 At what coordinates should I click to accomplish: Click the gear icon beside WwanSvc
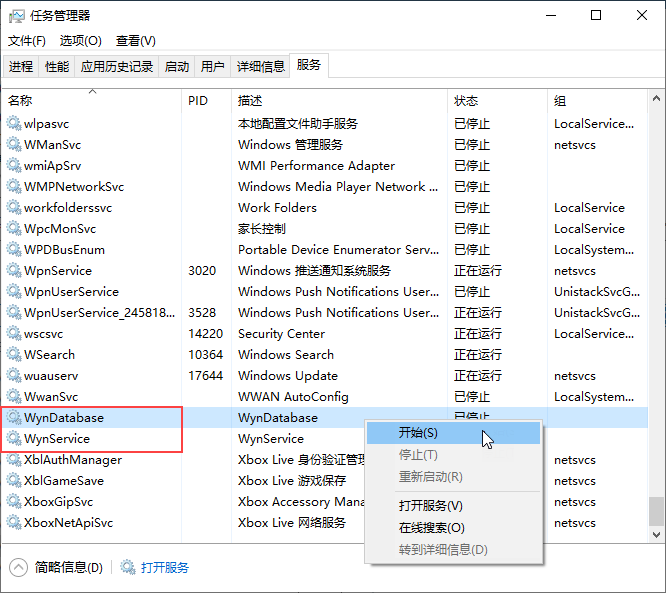pyautogui.click(x=14, y=396)
